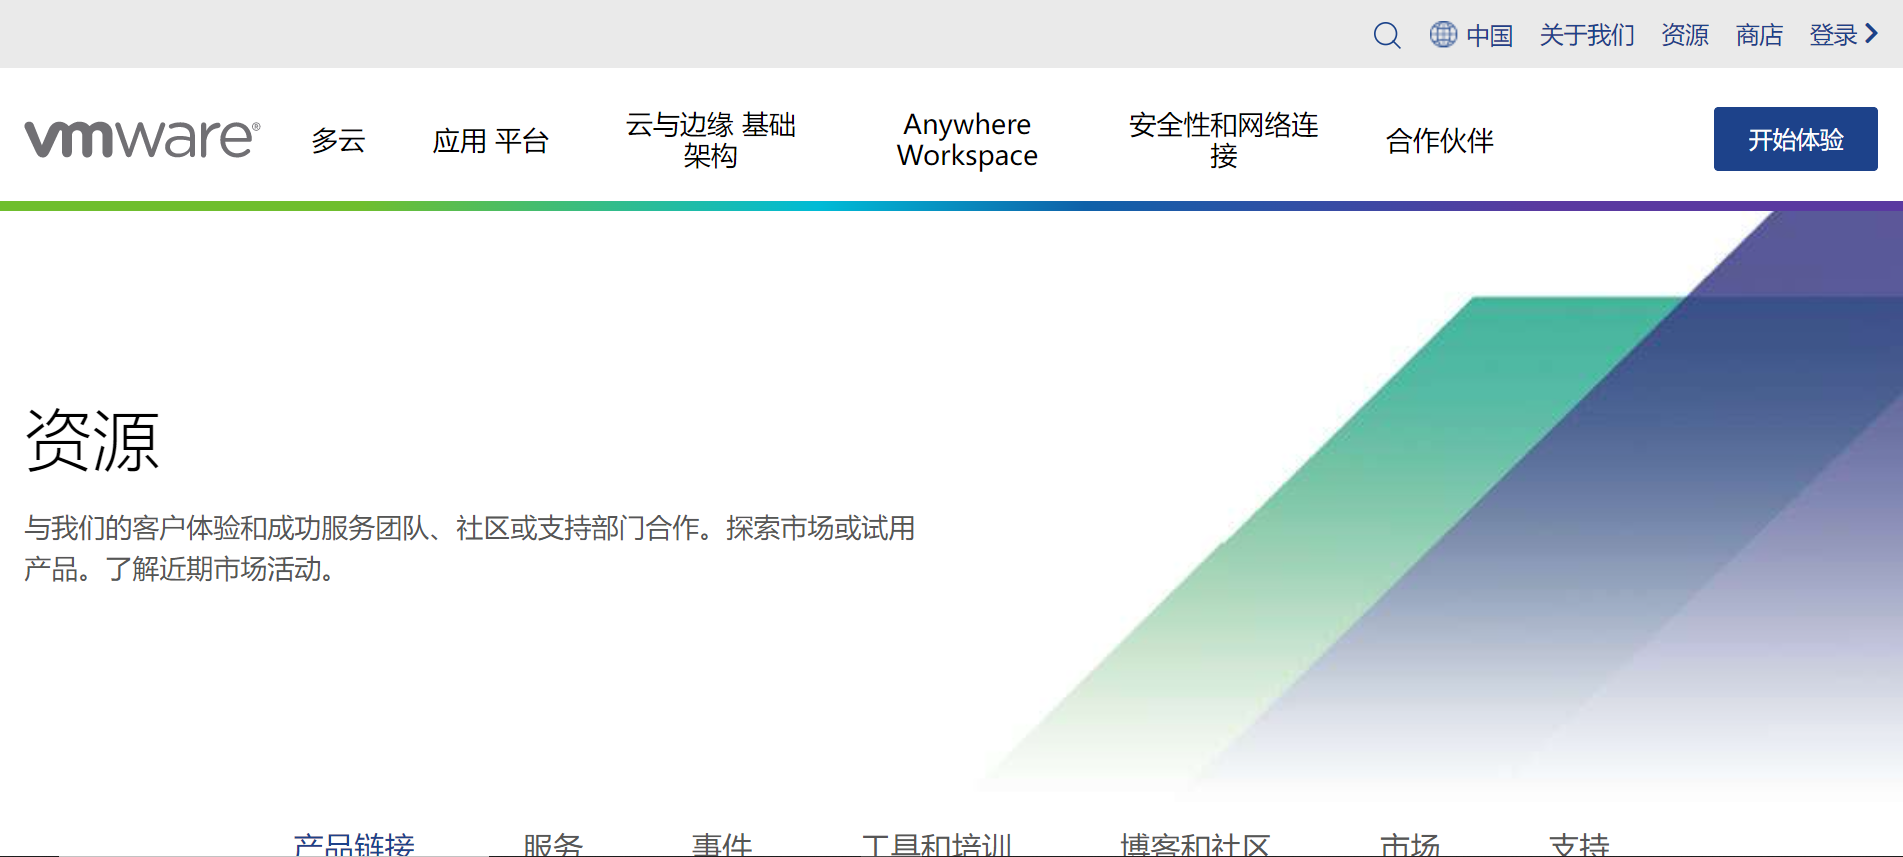Click the VMware logo
Viewport: 1903px width, 857px height.
click(x=142, y=139)
